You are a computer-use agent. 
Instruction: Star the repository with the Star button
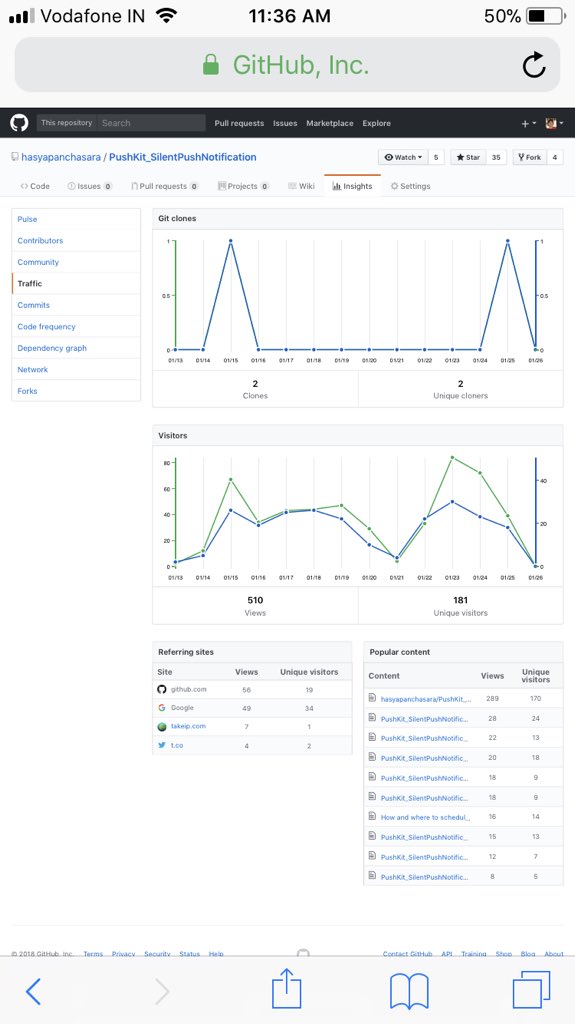point(468,157)
